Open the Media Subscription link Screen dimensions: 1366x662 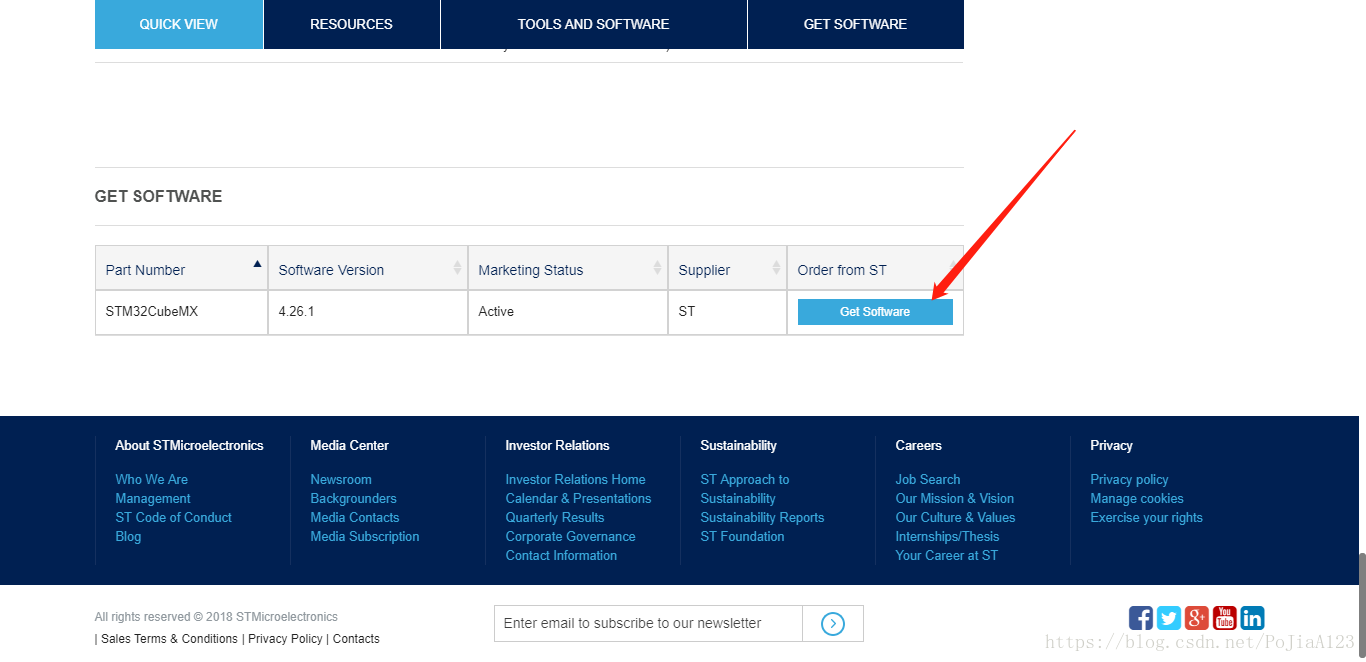[365, 537]
